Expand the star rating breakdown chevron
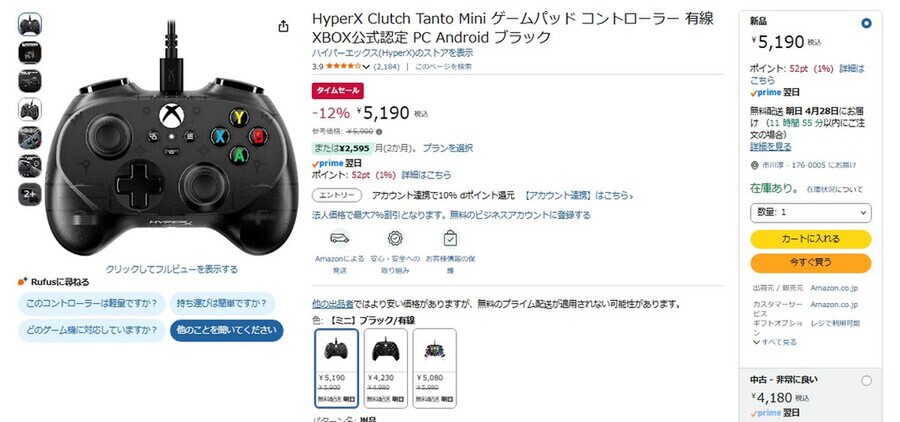 (366, 67)
